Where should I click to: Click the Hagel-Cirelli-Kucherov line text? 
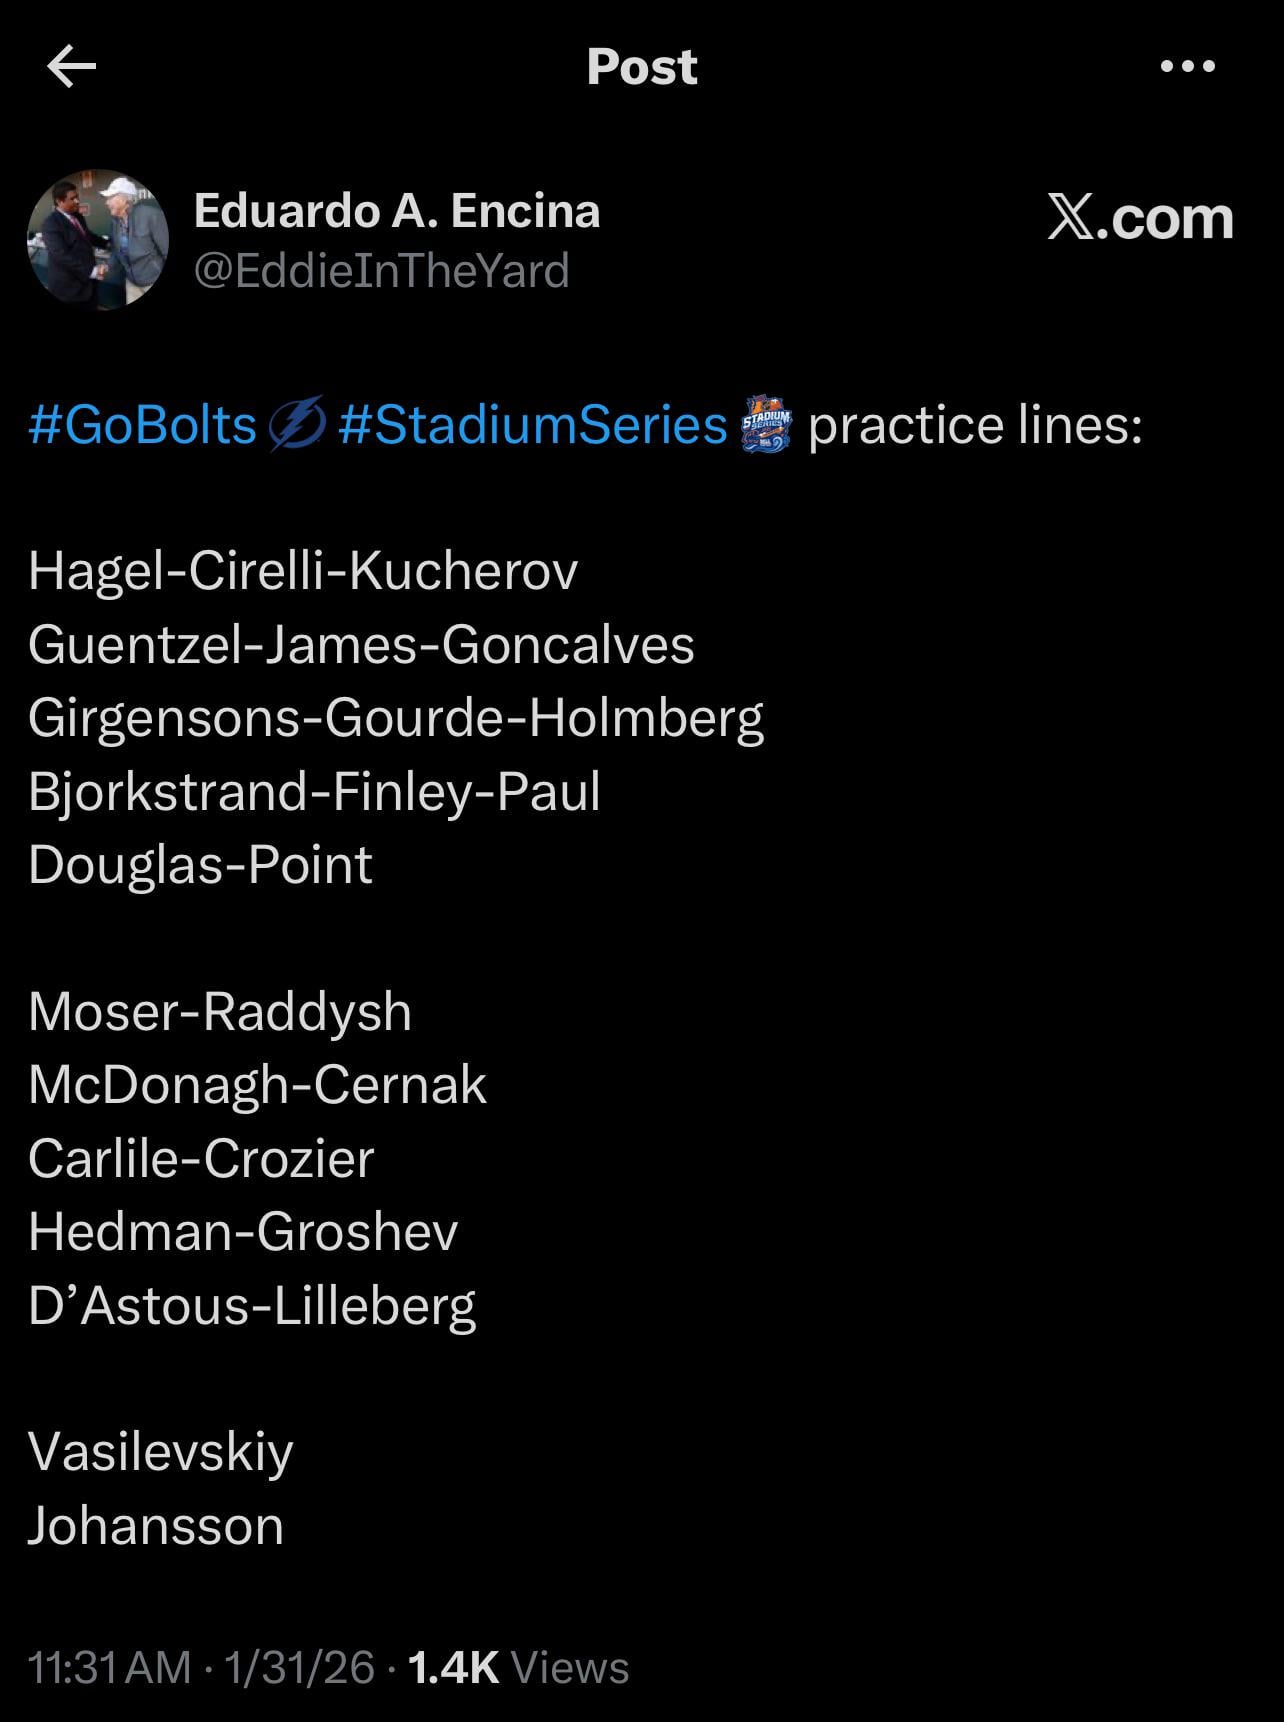(303, 571)
